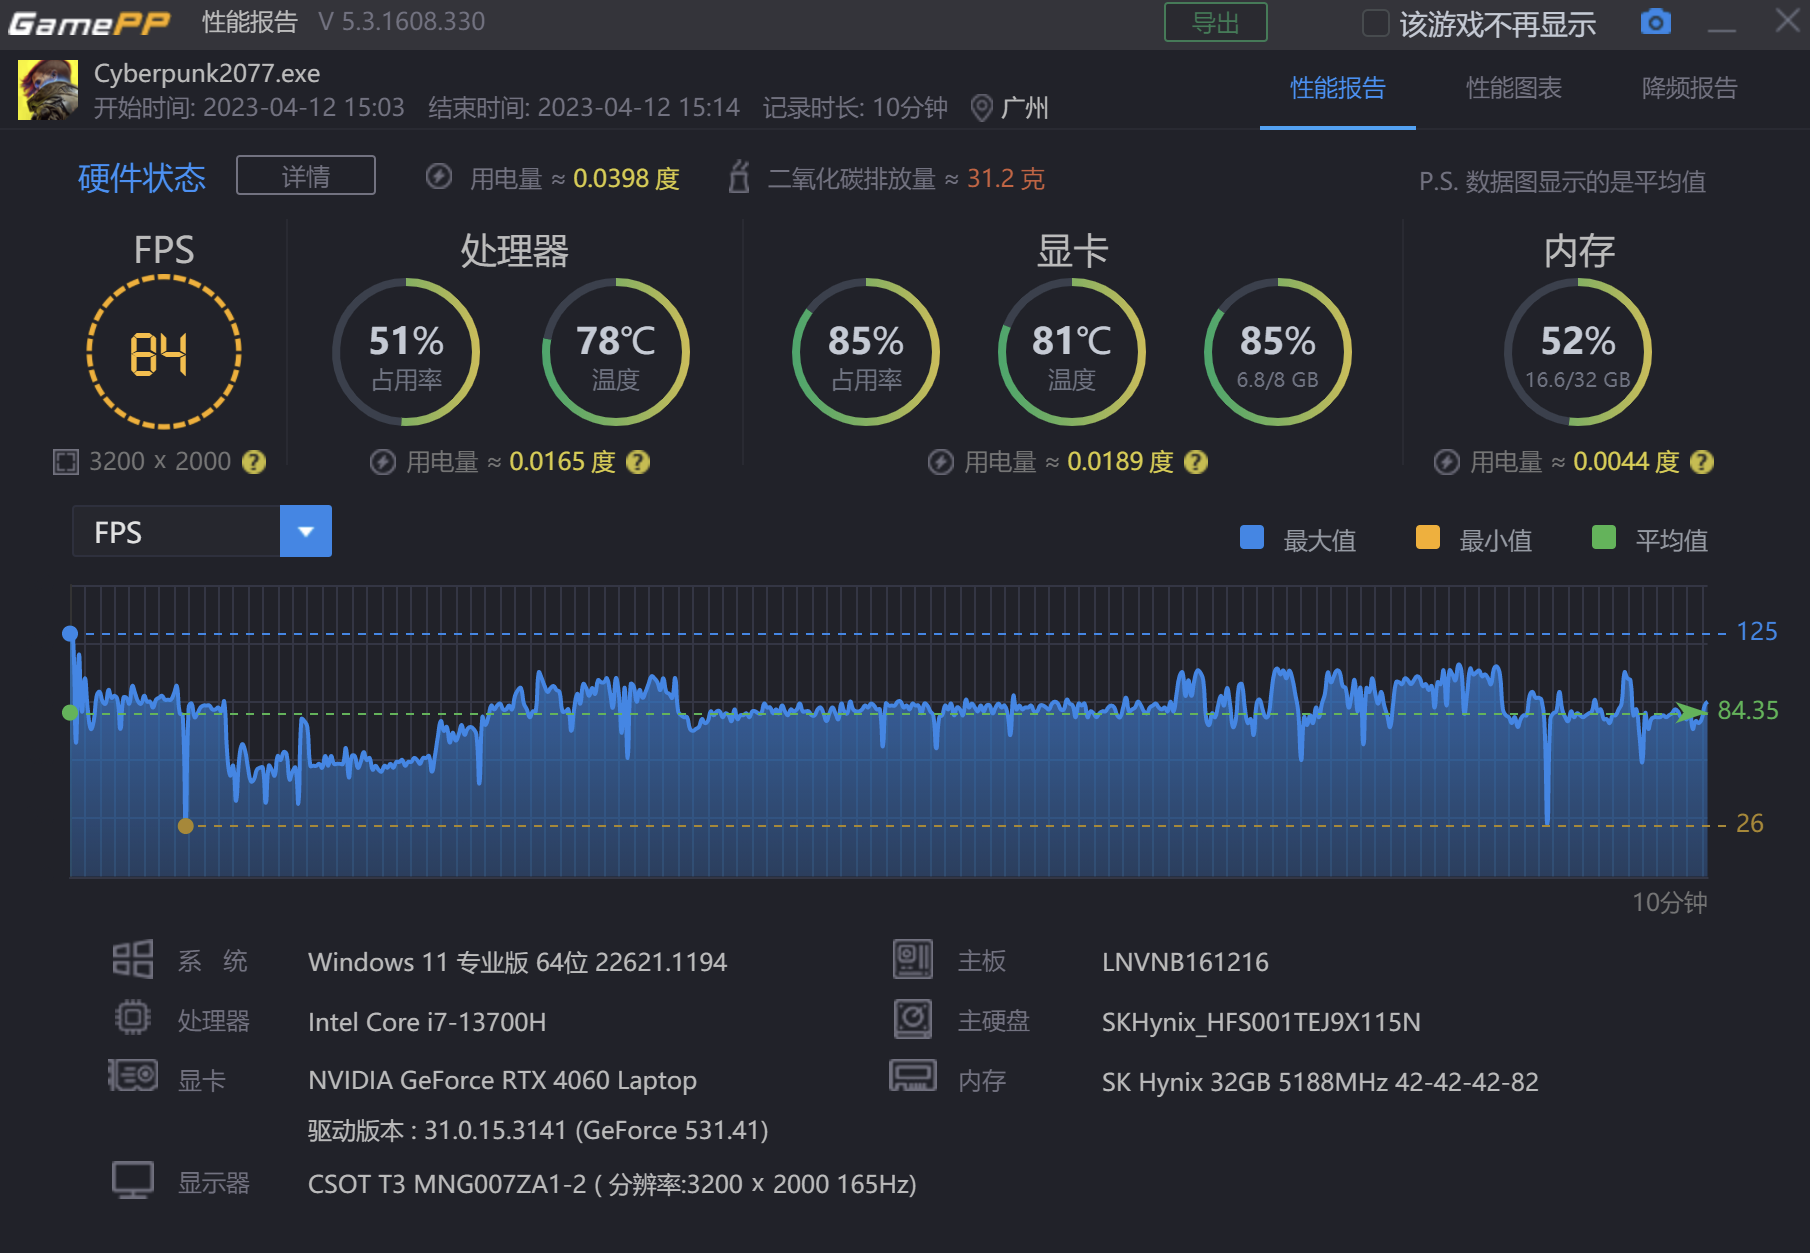Expand the FPS metric dropdown arrow

point(306,531)
